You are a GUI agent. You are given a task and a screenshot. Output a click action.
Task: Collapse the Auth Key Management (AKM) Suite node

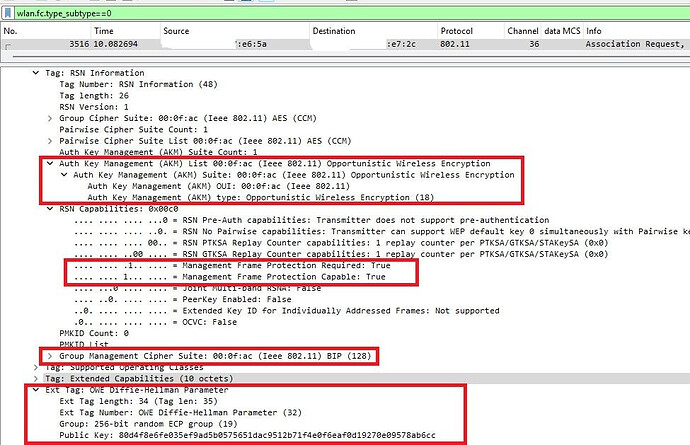coord(64,175)
